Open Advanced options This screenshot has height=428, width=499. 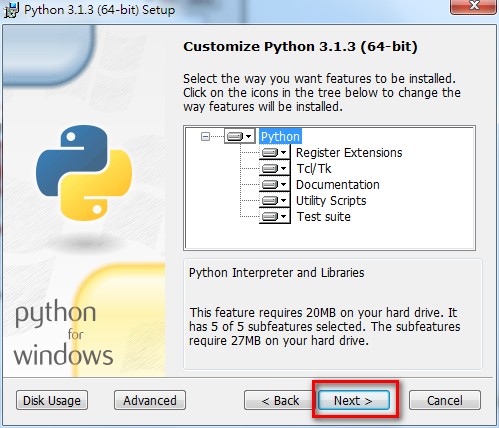pyautogui.click(x=150, y=400)
